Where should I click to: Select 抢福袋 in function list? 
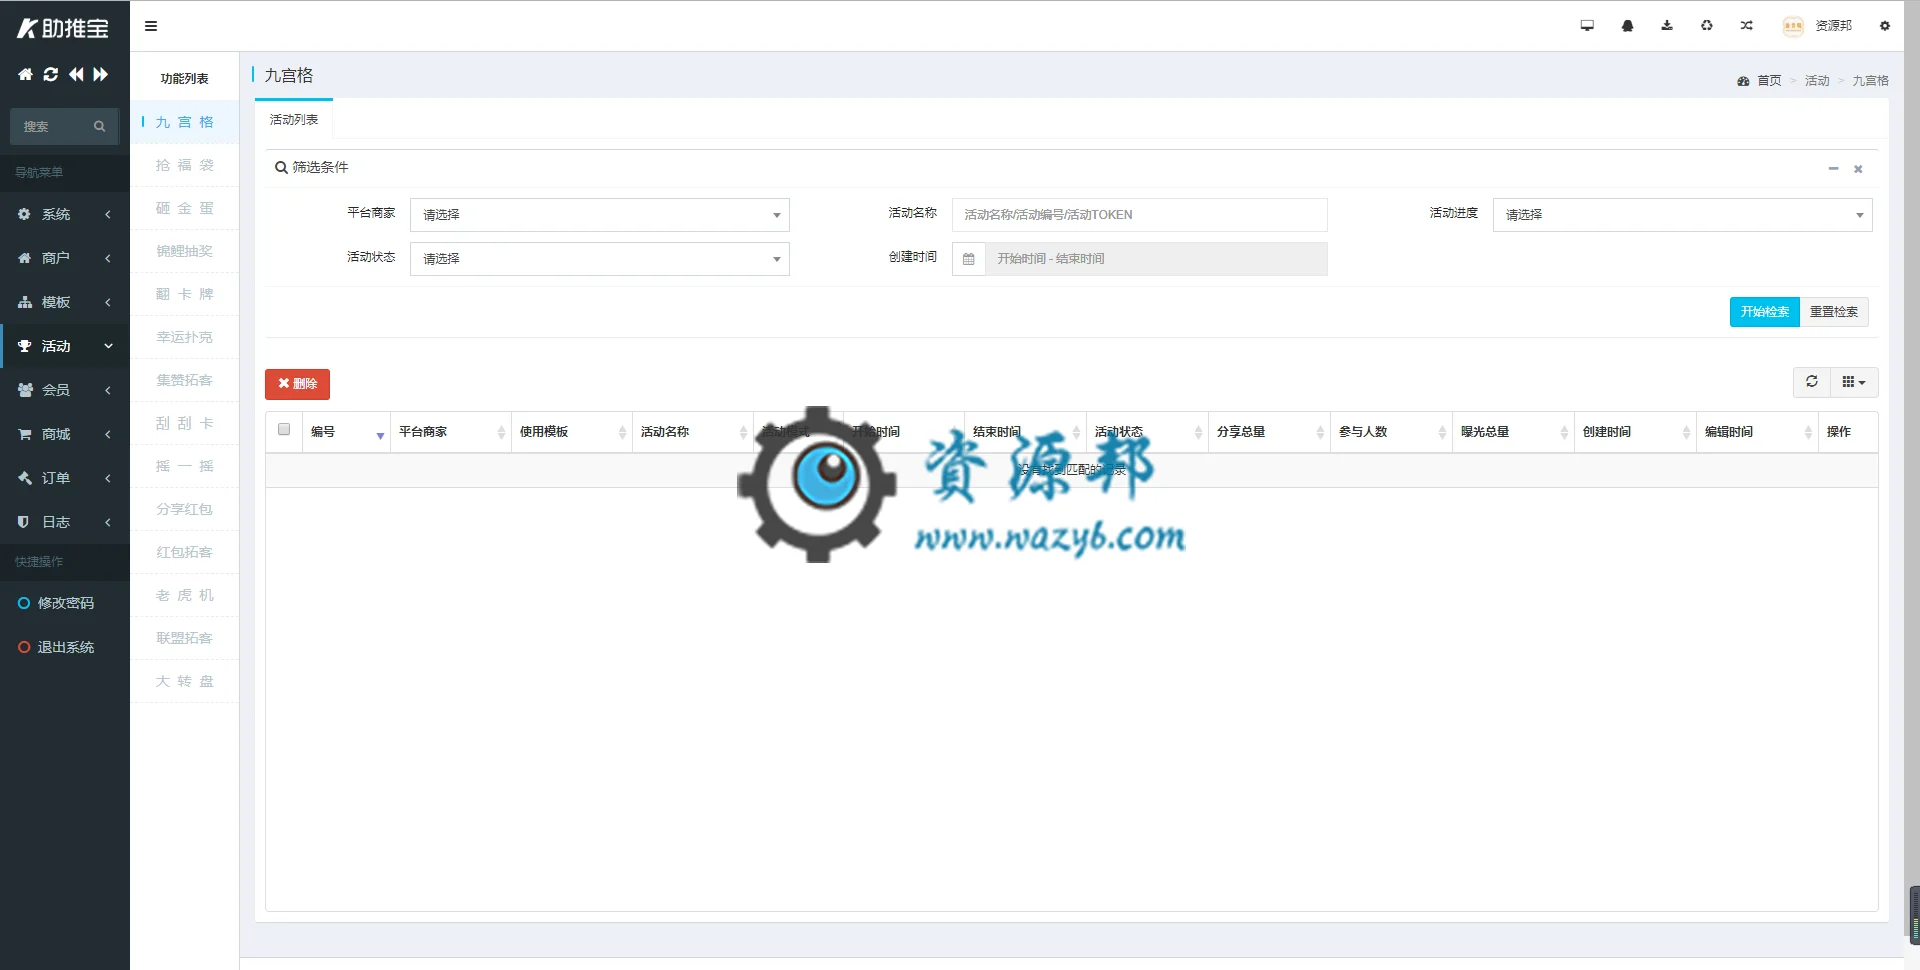(x=185, y=165)
